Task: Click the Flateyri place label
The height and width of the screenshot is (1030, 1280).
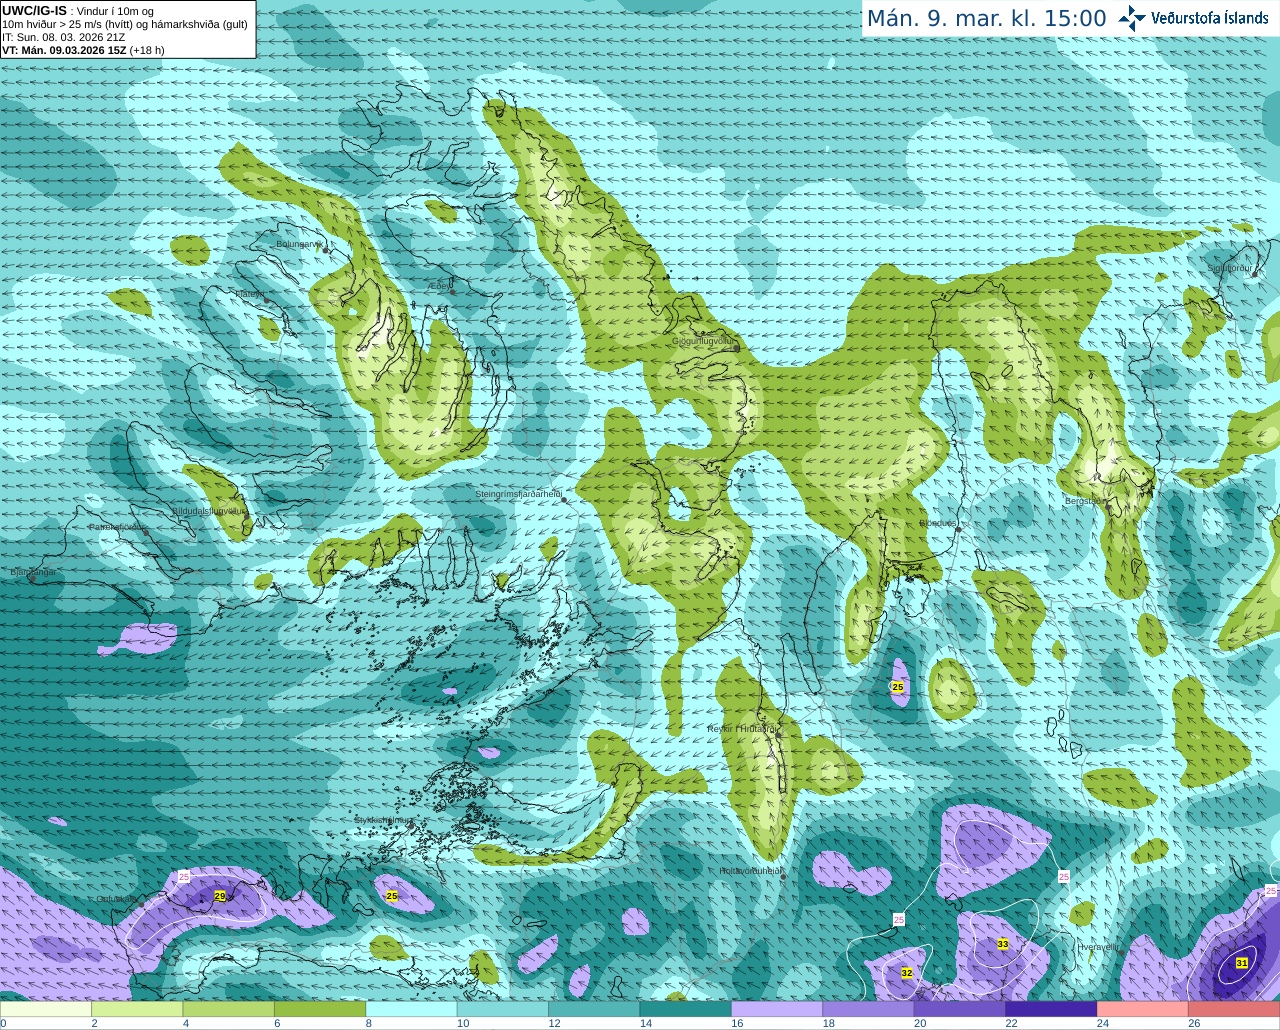Action: [x=250, y=294]
